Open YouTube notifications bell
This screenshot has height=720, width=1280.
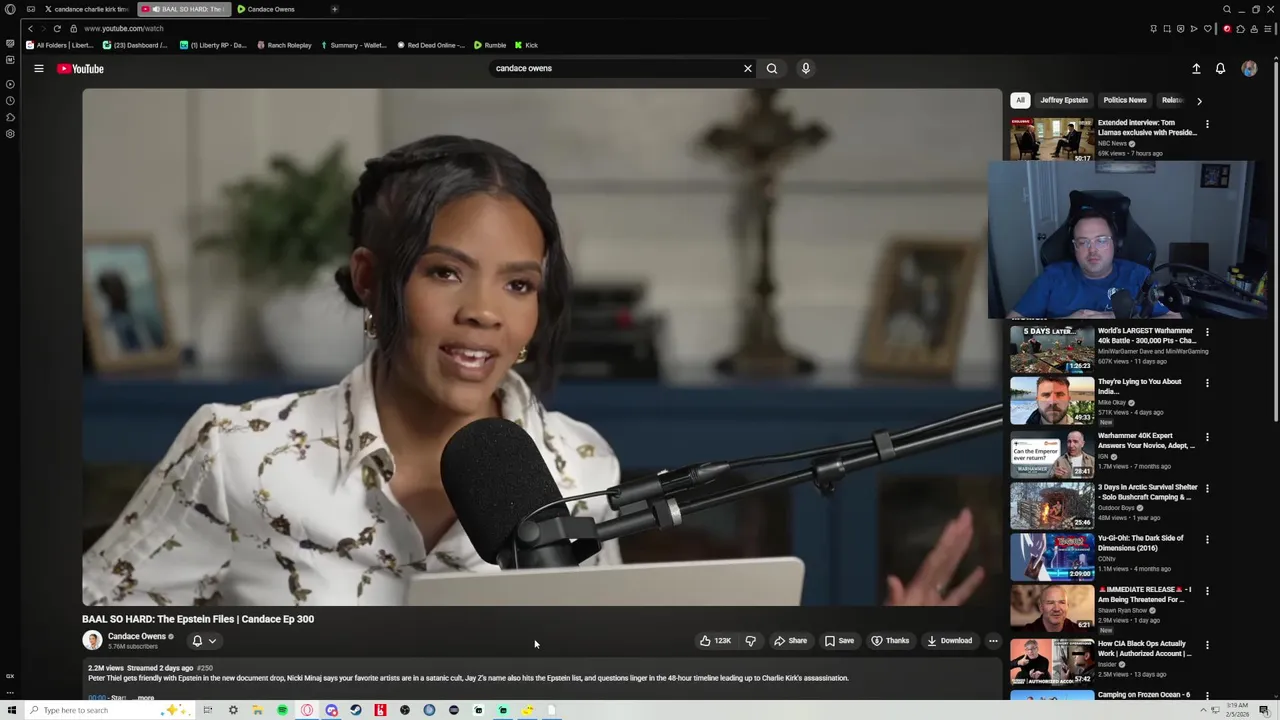(x=1220, y=69)
